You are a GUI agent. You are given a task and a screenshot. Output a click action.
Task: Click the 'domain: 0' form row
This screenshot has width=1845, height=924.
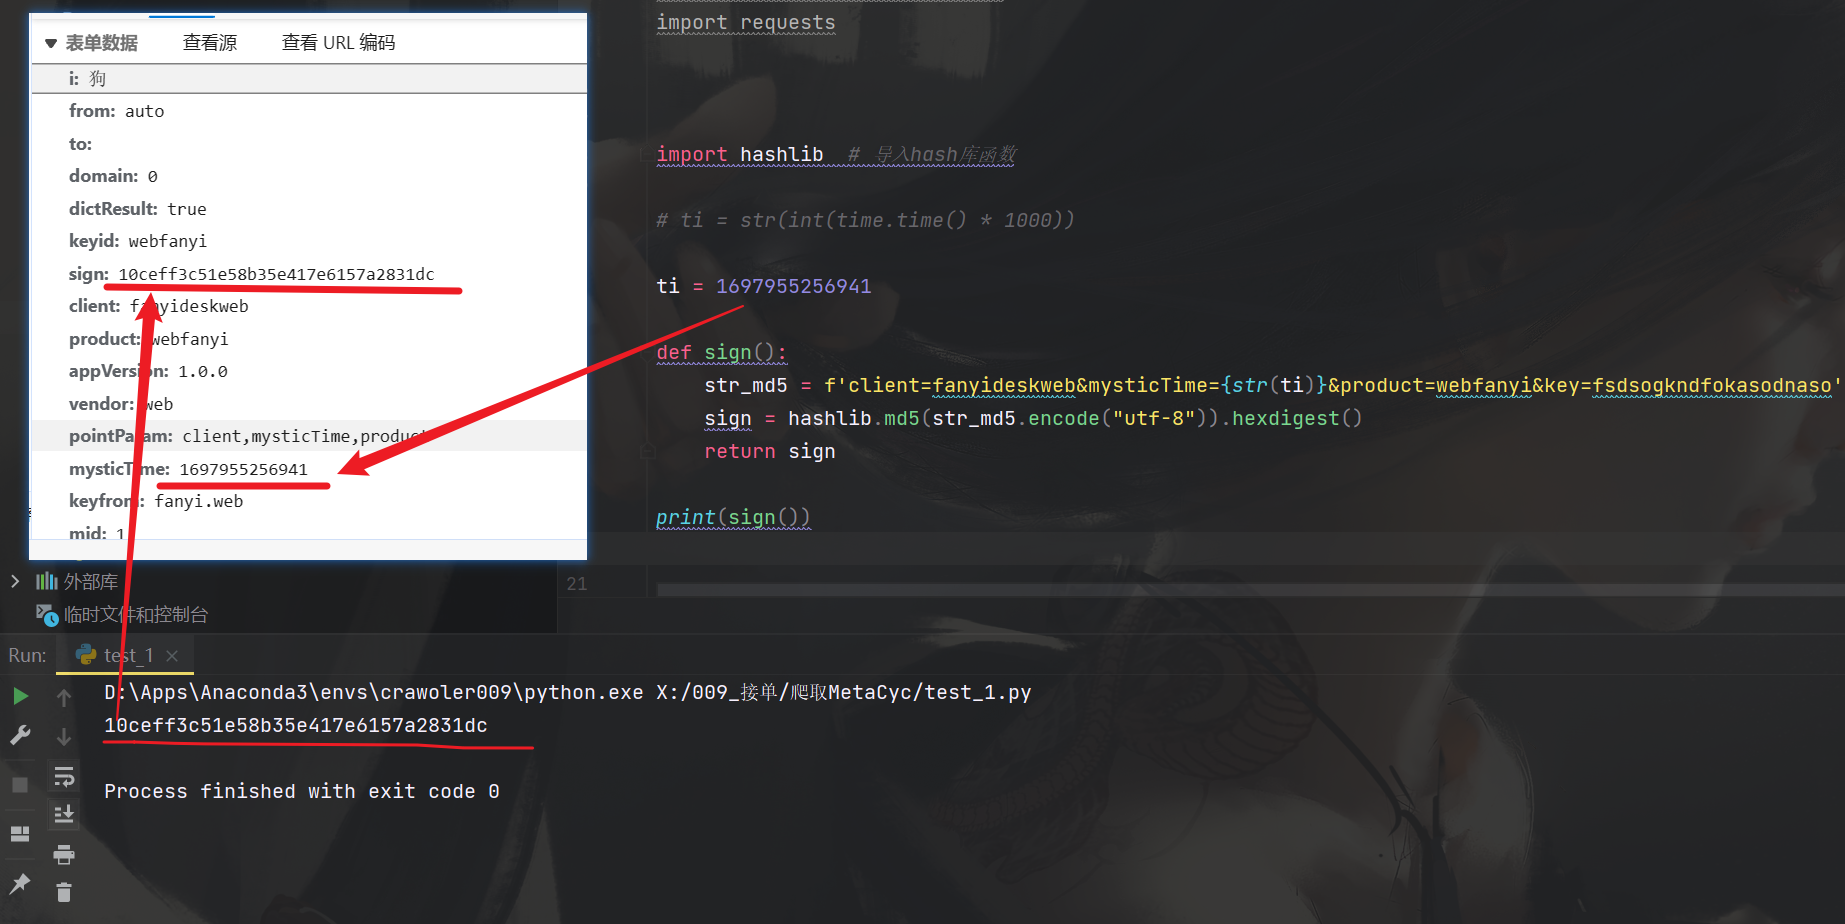click(309, 176)
